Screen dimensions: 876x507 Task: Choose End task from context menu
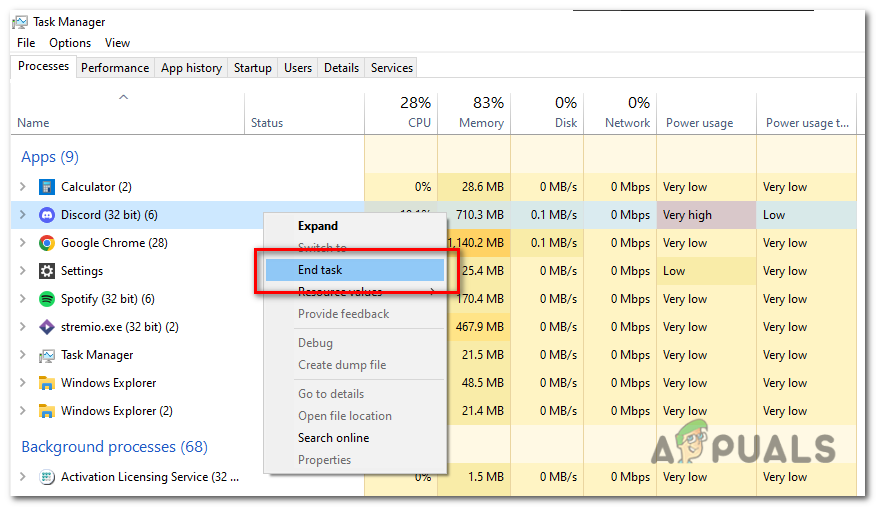[320, 270]
